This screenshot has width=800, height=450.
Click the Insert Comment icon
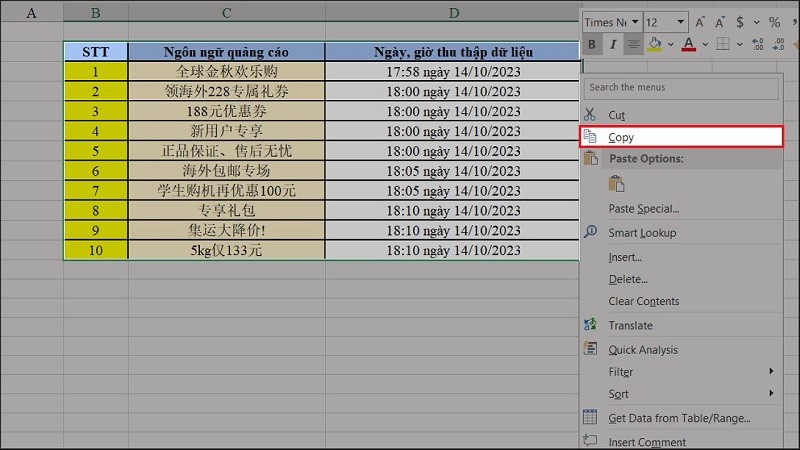(590, 440)
